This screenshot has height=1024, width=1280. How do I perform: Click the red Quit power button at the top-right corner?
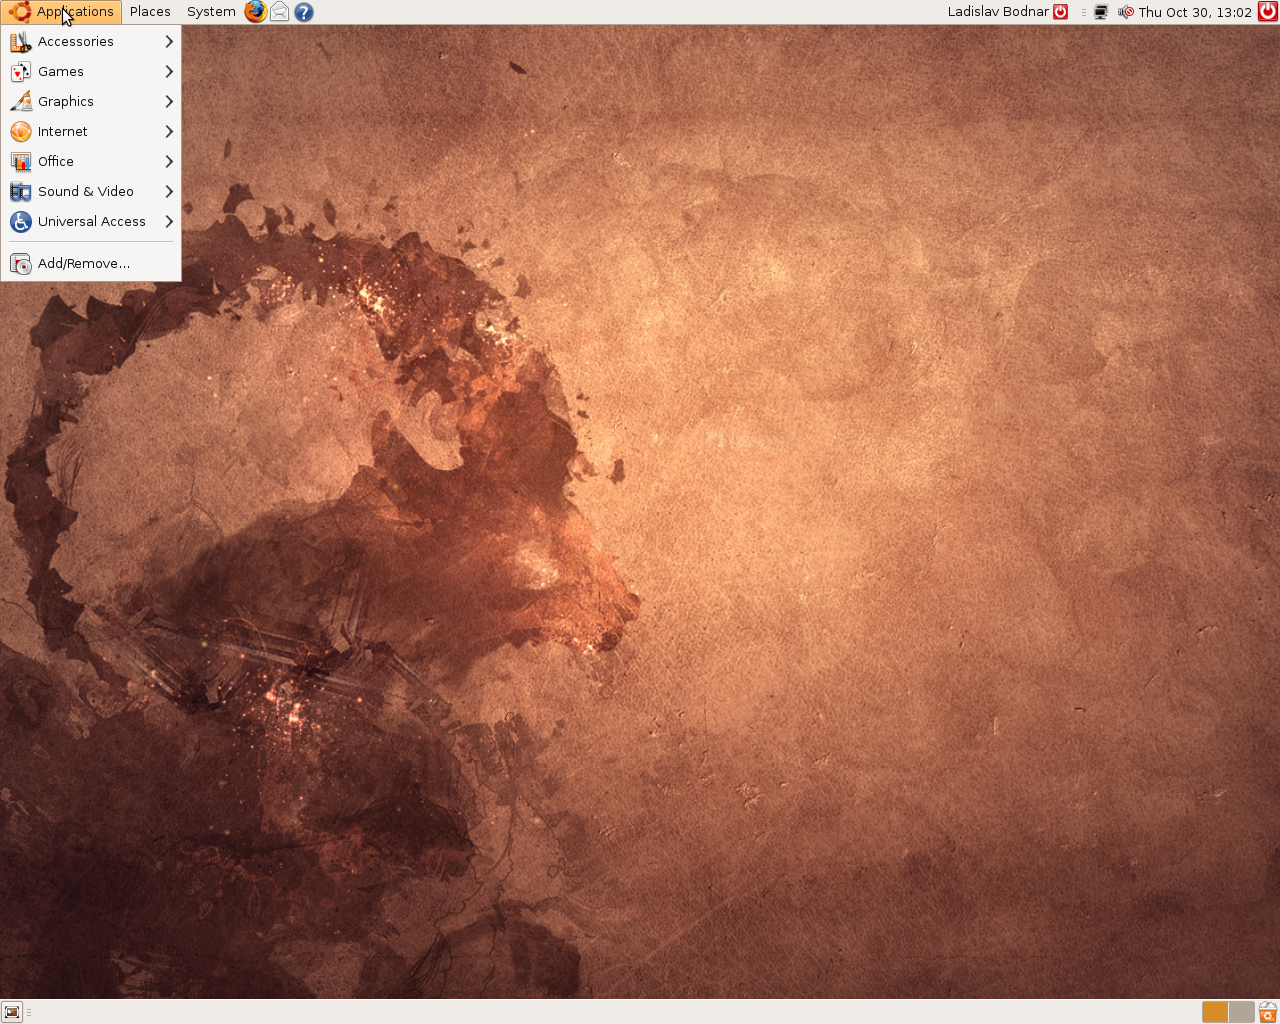click(1268, 12)
